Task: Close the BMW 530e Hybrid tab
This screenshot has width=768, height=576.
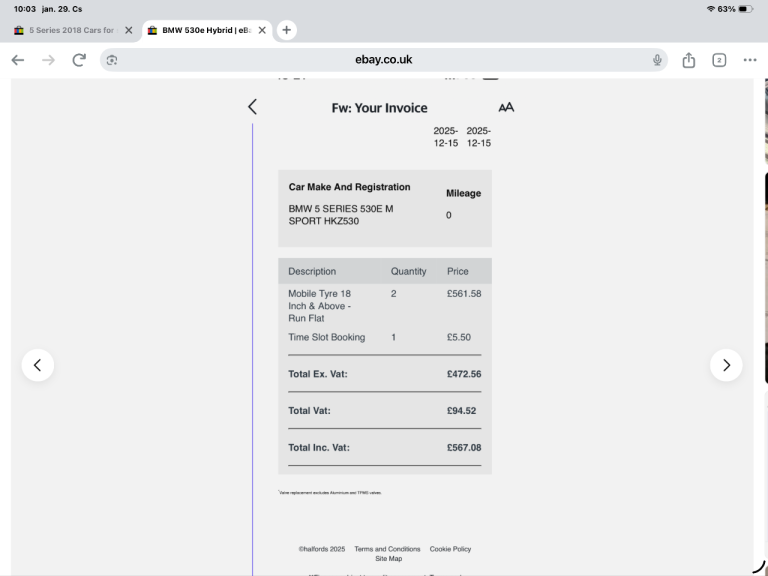Action: click(262, 30)
